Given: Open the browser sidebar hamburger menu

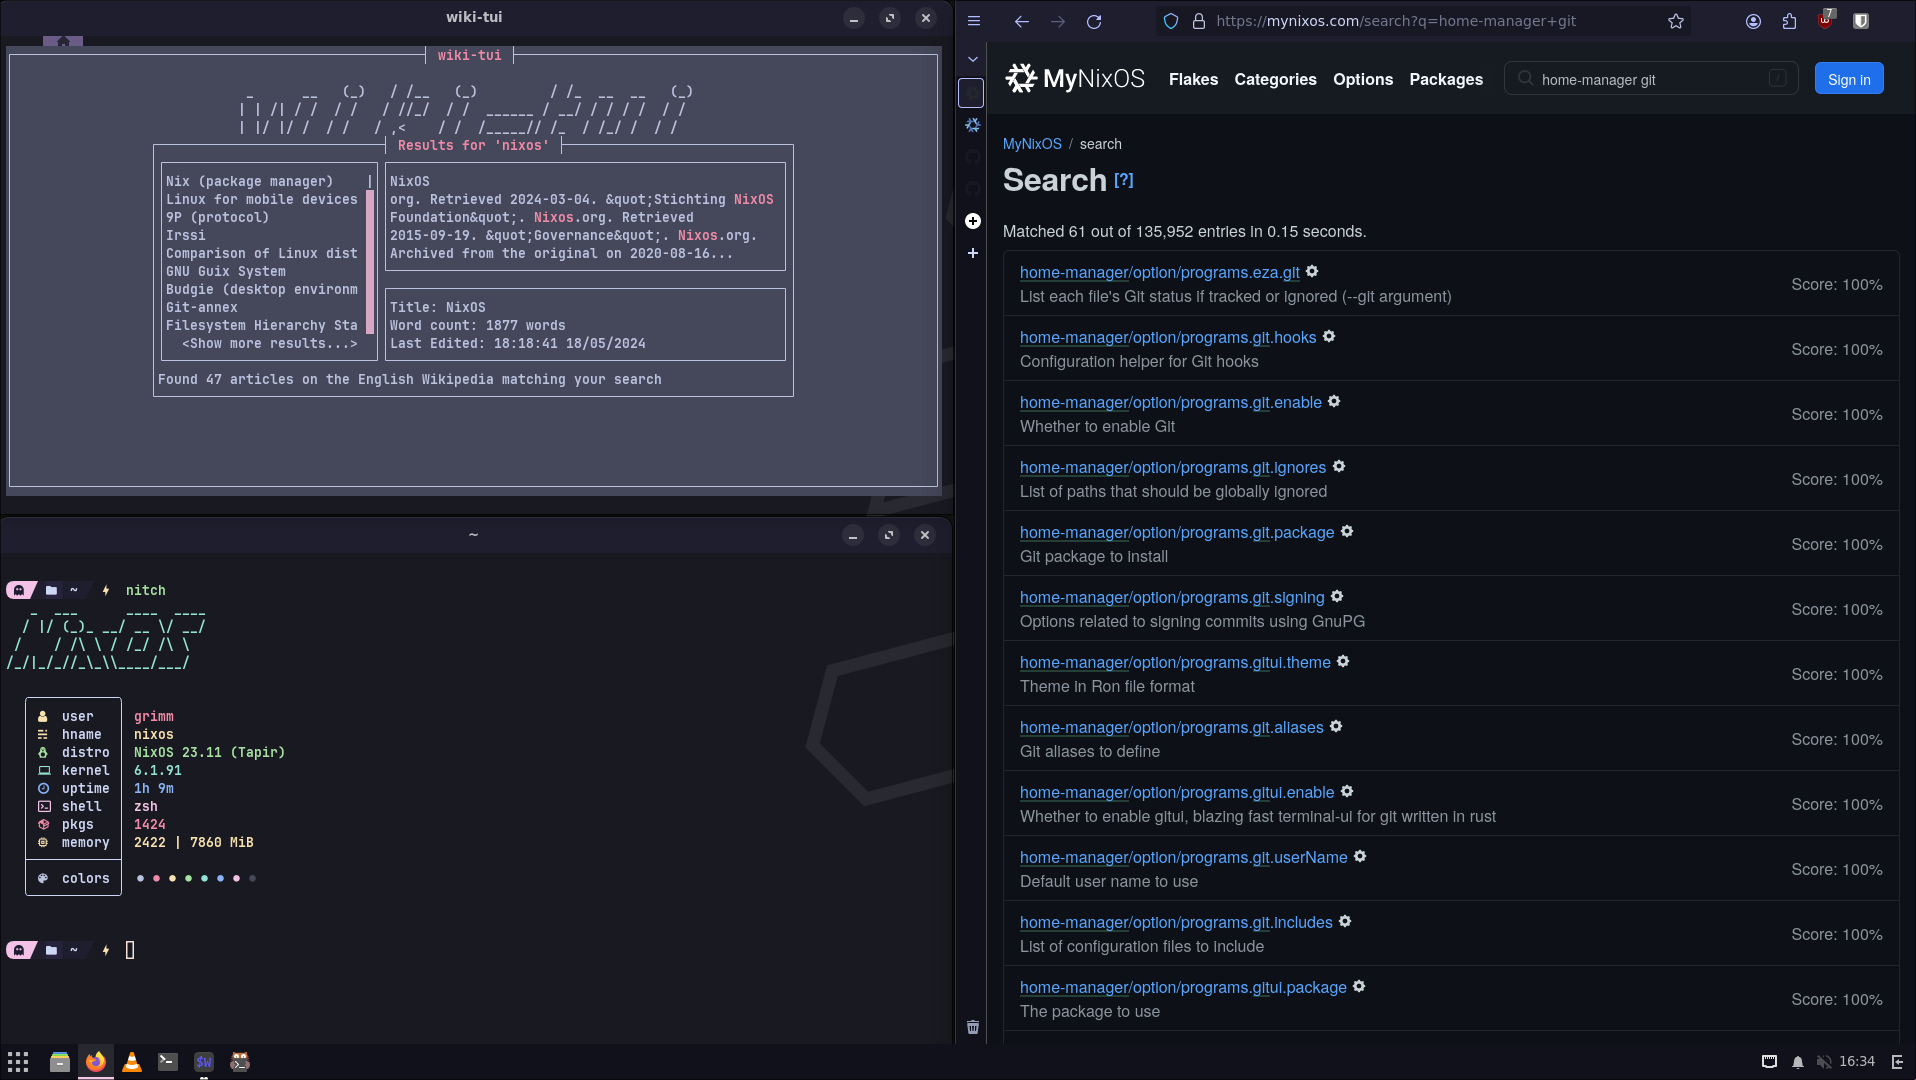Looking at the screenshot, I should (974, 21).
